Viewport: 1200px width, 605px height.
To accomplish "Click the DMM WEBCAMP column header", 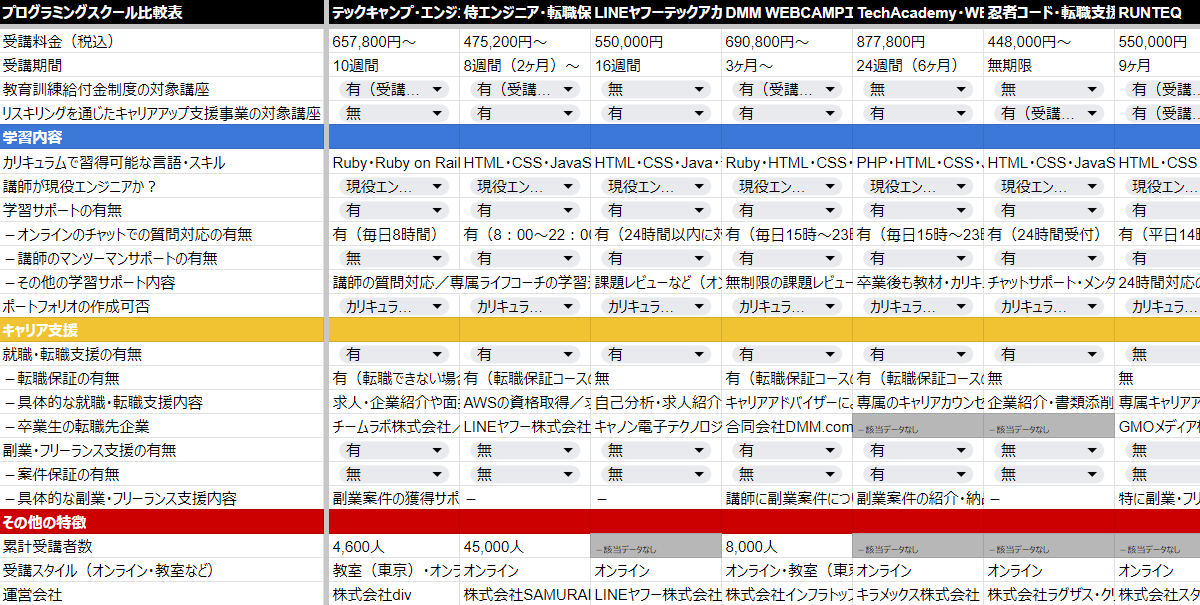I will click(787, 13).
